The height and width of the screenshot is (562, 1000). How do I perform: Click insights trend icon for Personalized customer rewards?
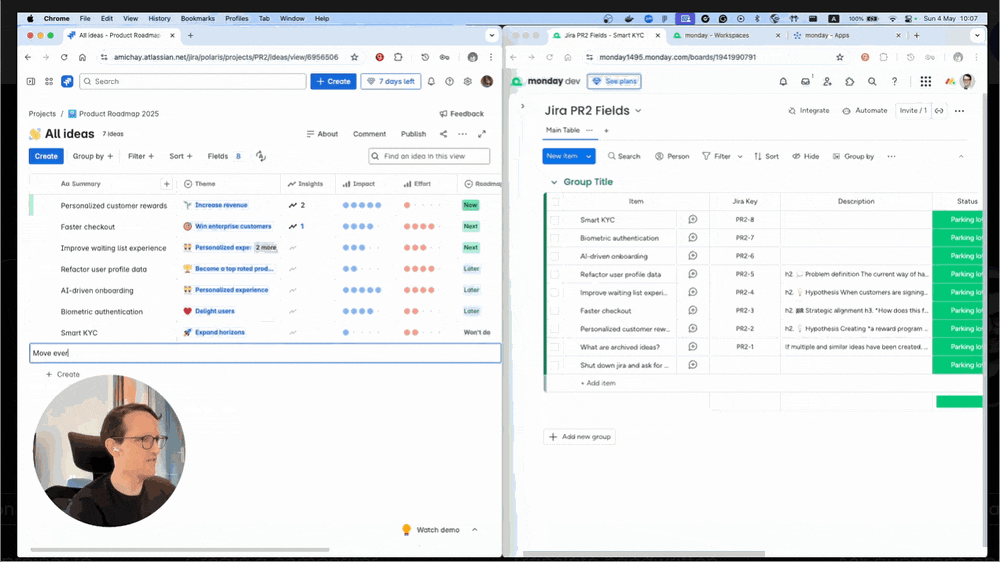click(293, 205)
